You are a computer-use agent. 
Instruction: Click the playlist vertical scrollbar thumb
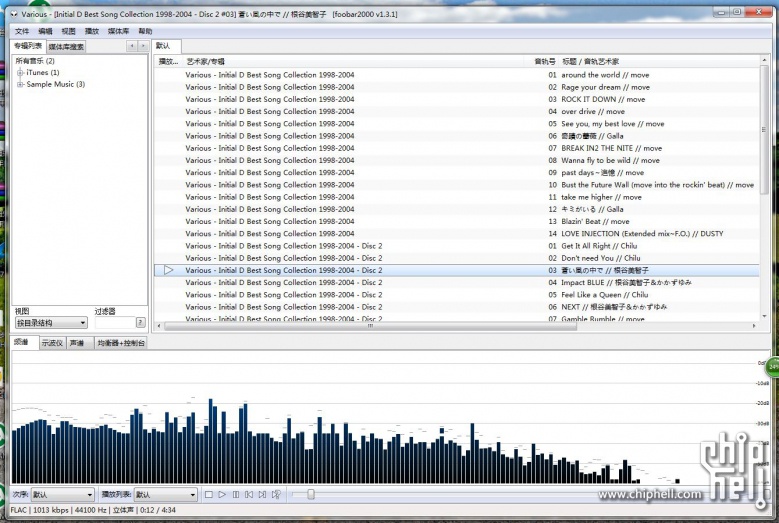[764, 130]
